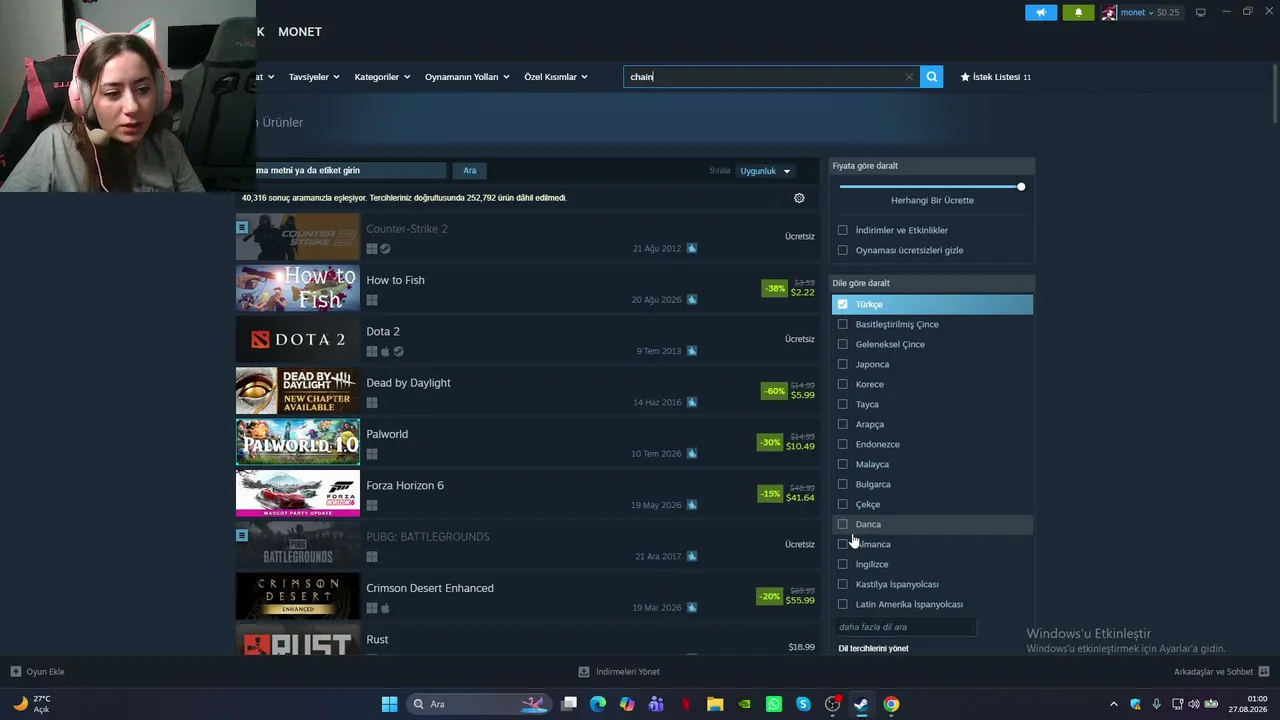1280x720 pixels.
Task: Click the blue icon beside Palworld date
Action: coord(692,454)
